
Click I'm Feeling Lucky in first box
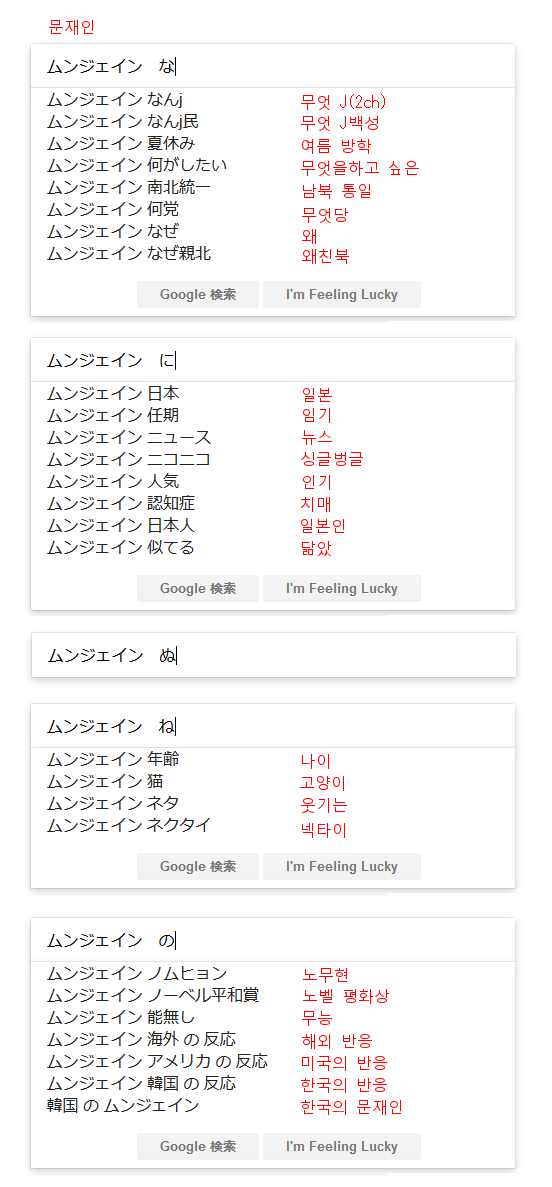coord(341,294)
